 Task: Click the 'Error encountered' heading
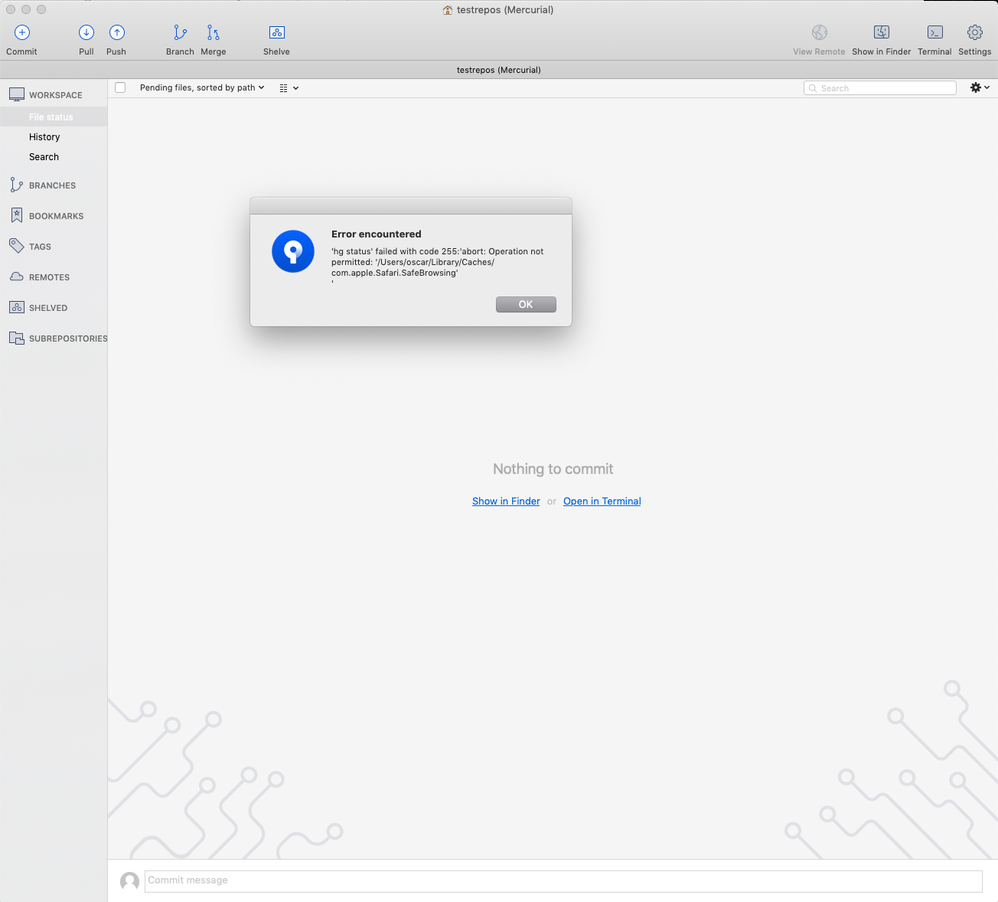pos(376,234)
